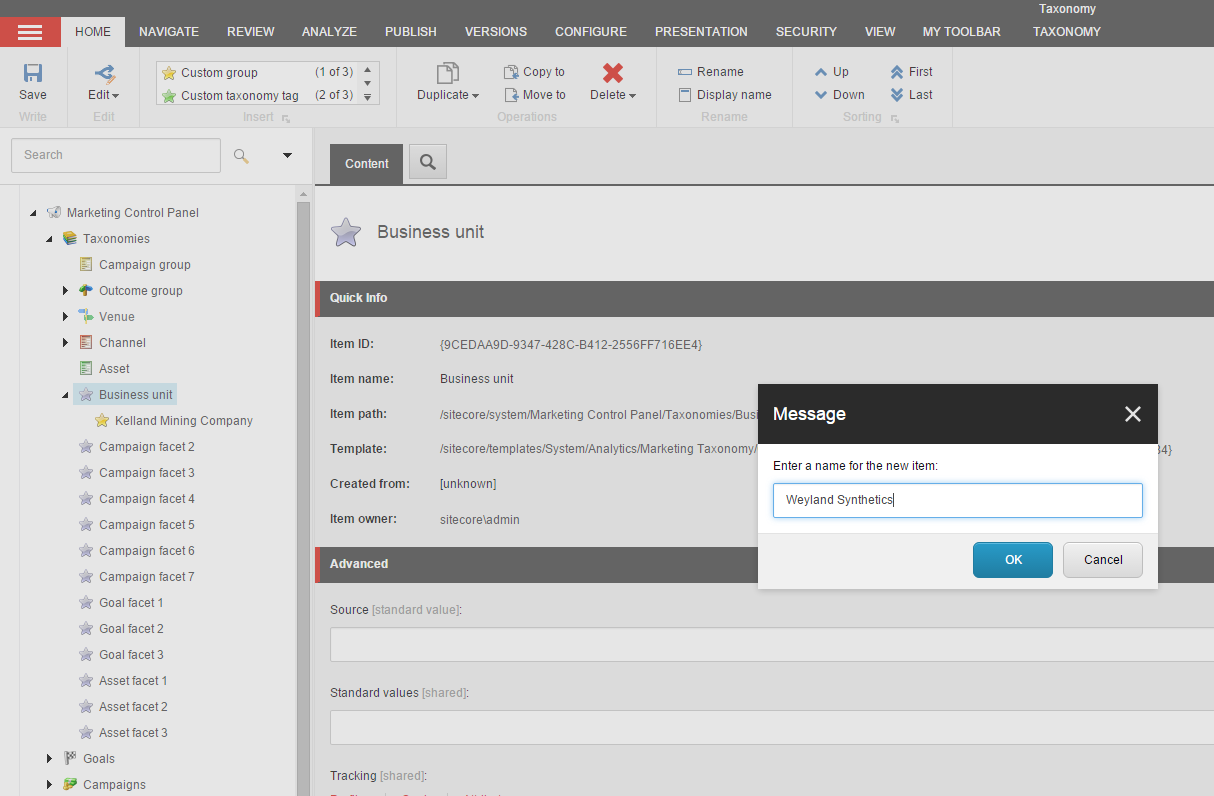Move item Up with arrow icon
Image resolution: width=1214 pixels, height=796 pixels.
[x=821, y=72]
